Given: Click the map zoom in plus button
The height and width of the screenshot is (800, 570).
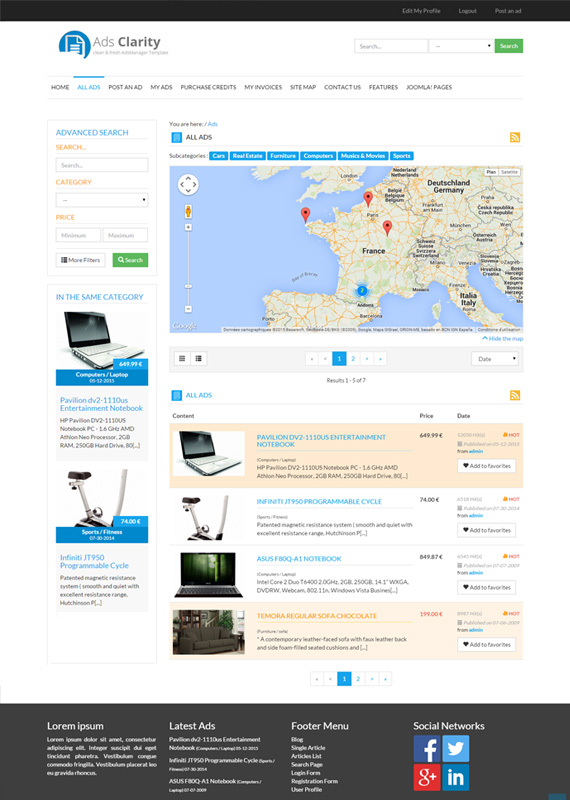Looking at the screenshot, I should click(188, 227).
